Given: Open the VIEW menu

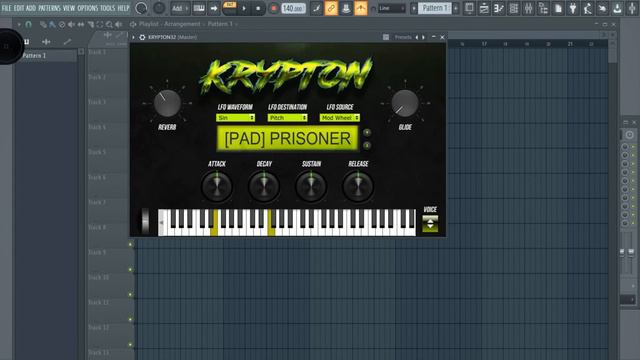Looking at the screenshot, I should 69,8.
